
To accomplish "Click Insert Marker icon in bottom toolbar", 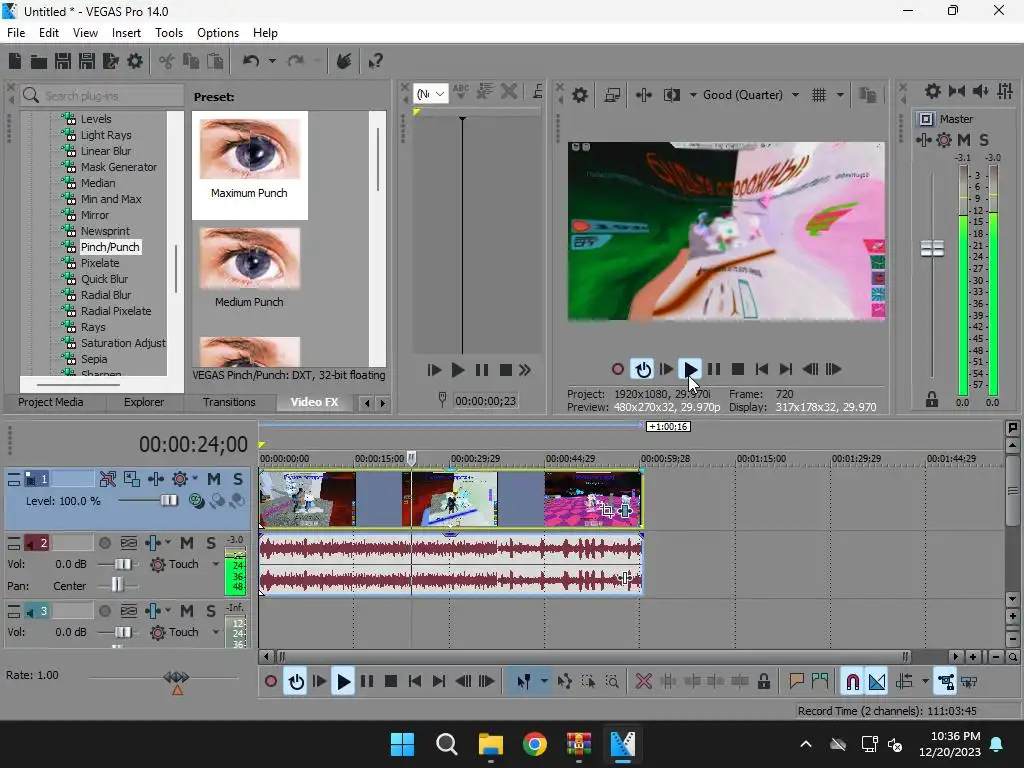I will [x=795, y=682].
